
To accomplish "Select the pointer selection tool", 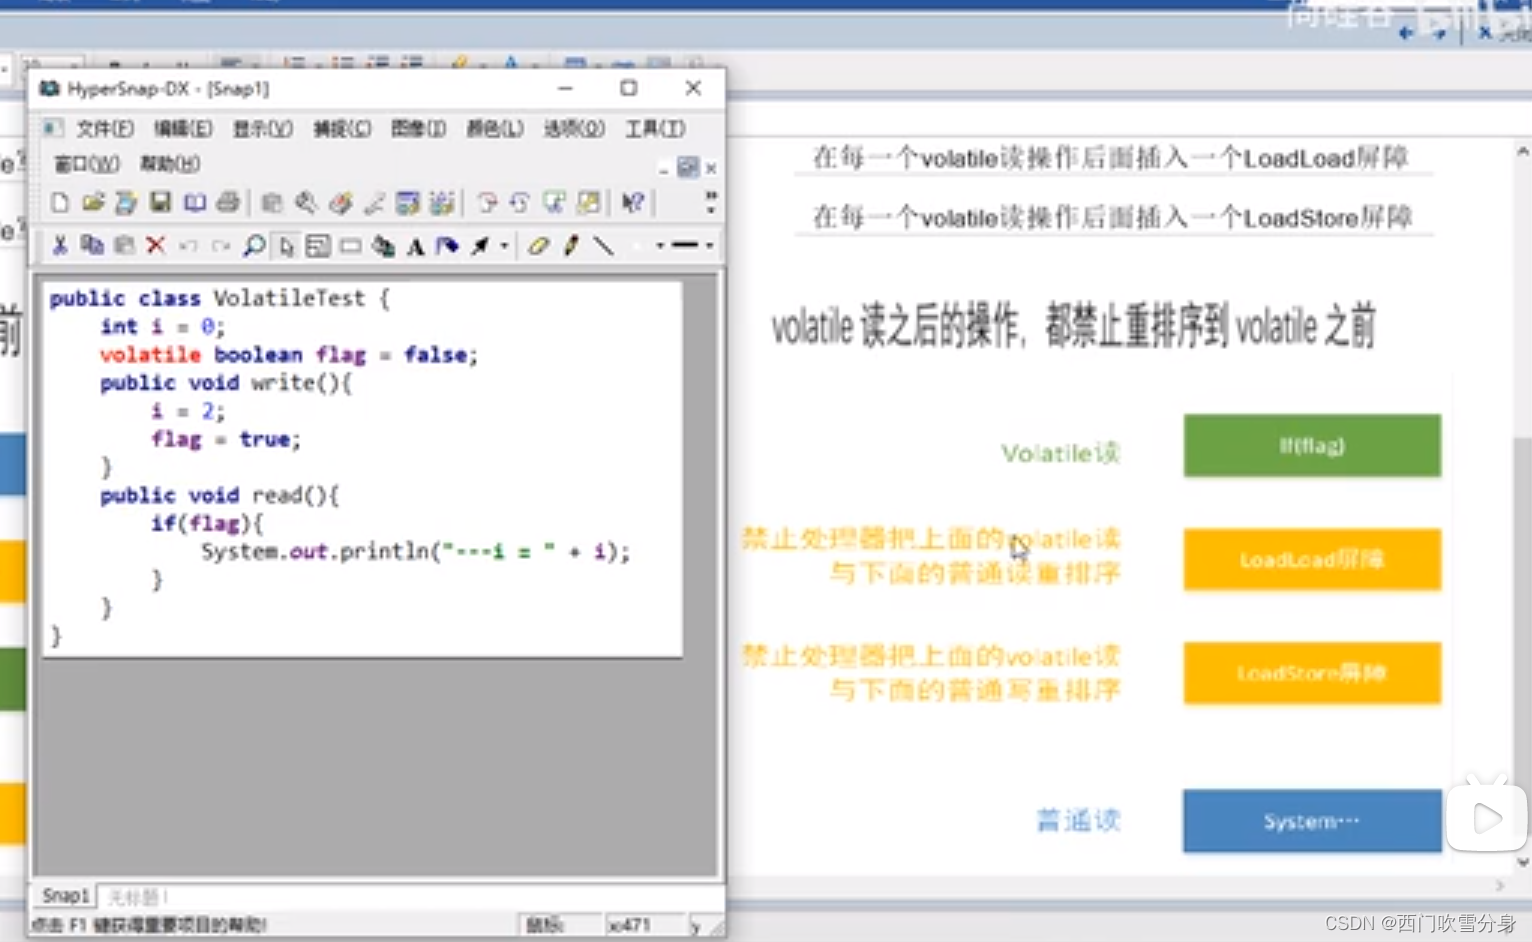I will (286, 245).
